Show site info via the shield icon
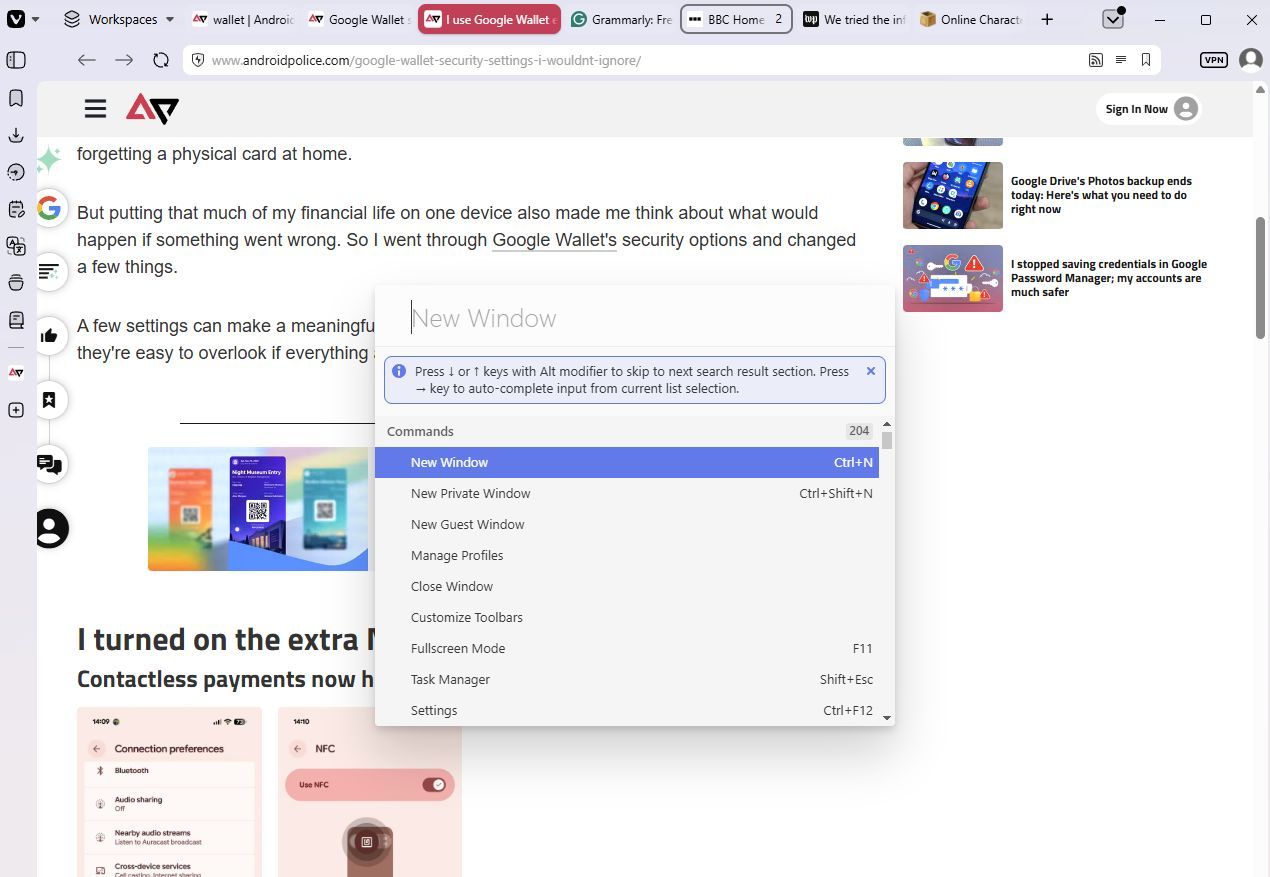 [198, 60]
